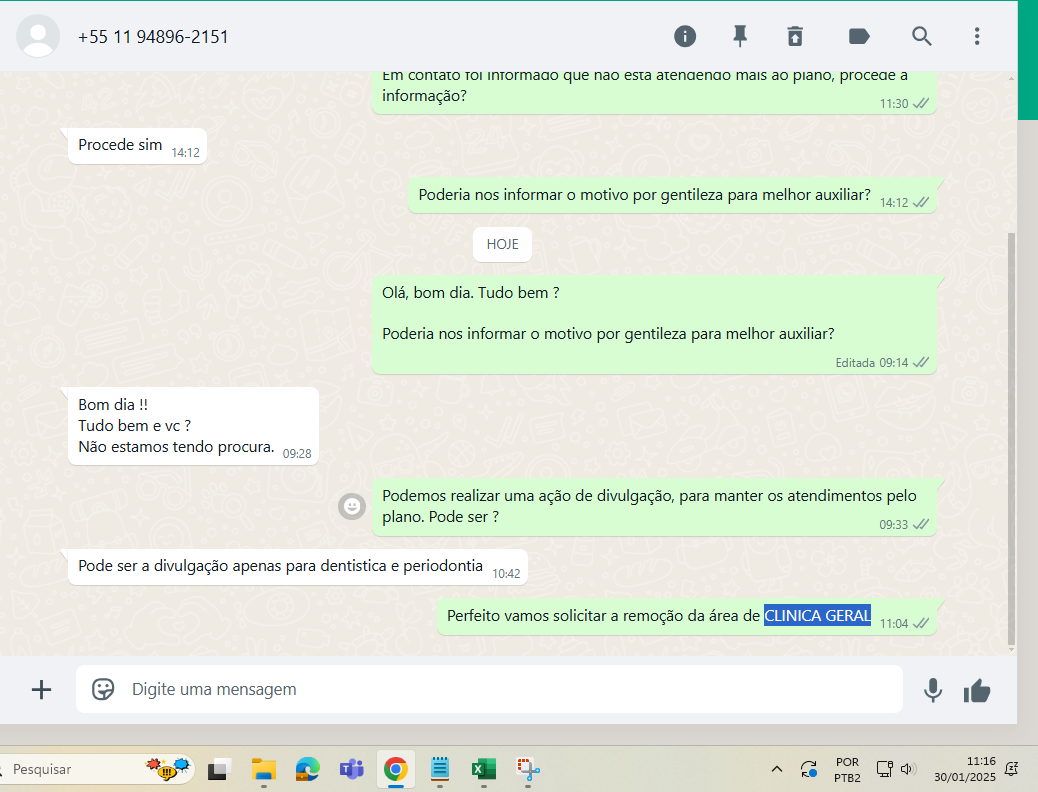Open Notepad from taskbar

(x=440, y=769)
